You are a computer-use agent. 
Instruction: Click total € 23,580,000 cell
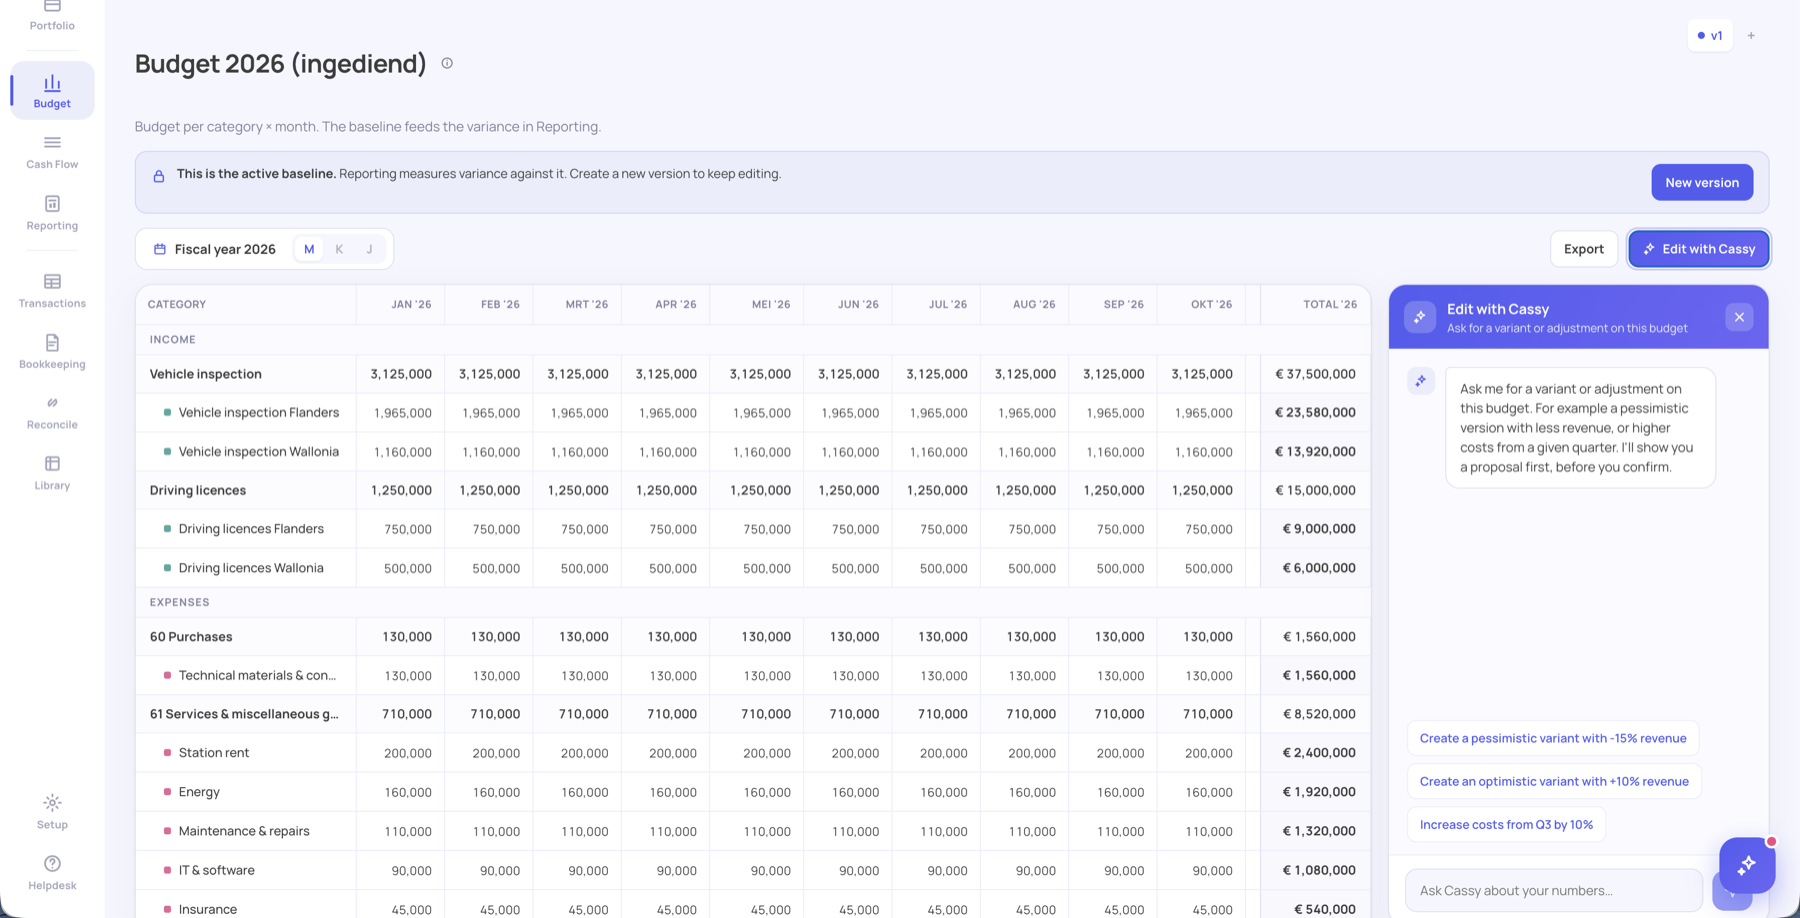[x=1315, y=412]
